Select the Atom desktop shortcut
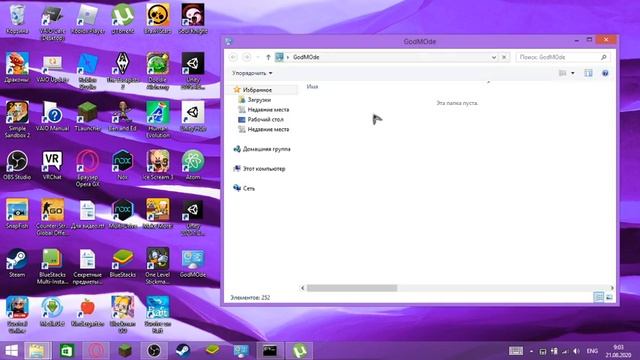The width and height of the screenshot is (640, 360). point(193,165)
